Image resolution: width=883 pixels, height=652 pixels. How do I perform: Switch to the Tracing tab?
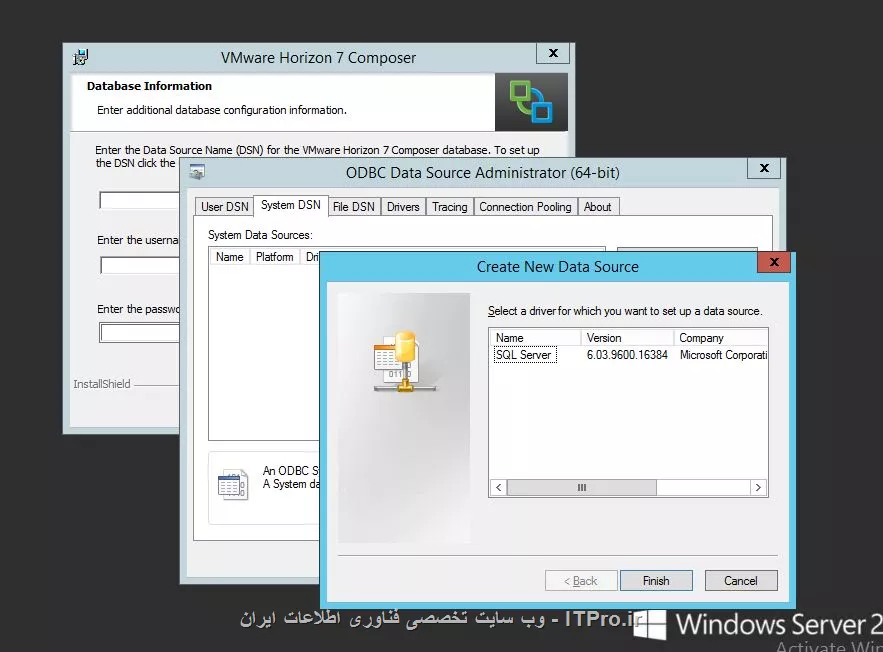450,207
